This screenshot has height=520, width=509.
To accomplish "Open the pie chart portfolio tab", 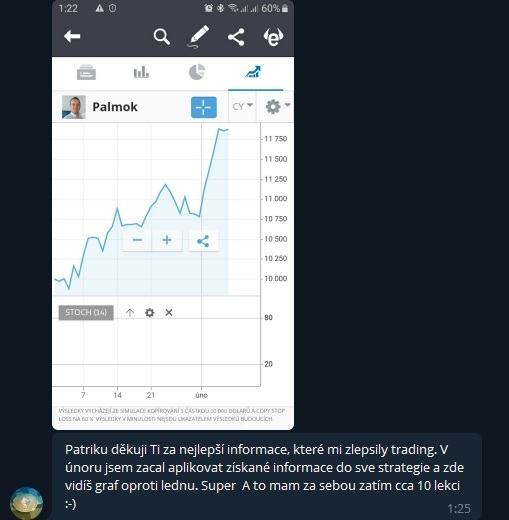I will pyautogui.click(x=197, y=72).
